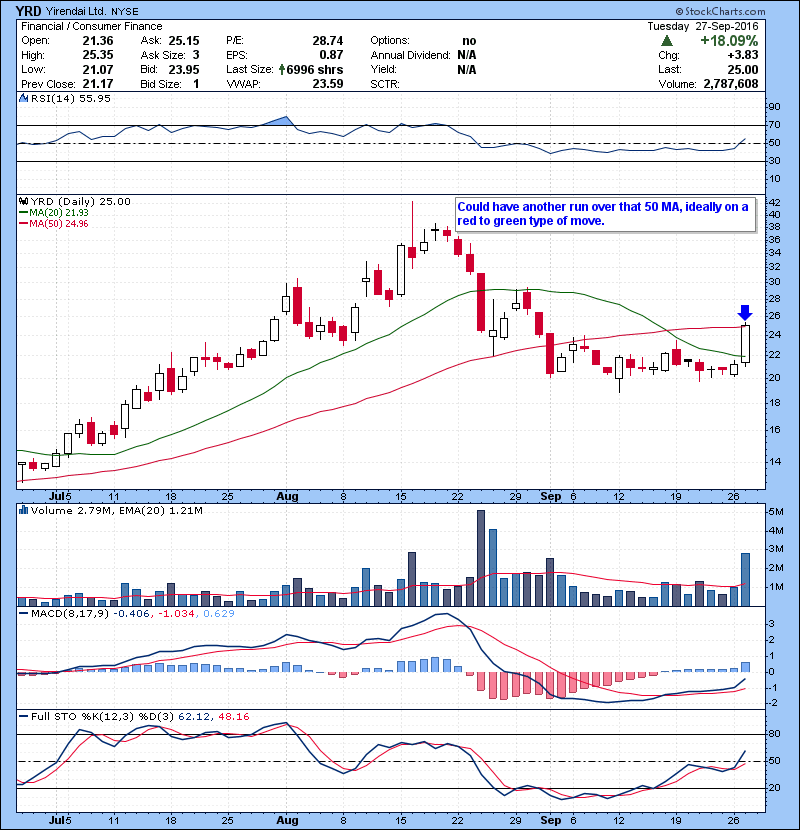Select the Chg value +3.83
800x830 pixels.
[x=743, y=55]
